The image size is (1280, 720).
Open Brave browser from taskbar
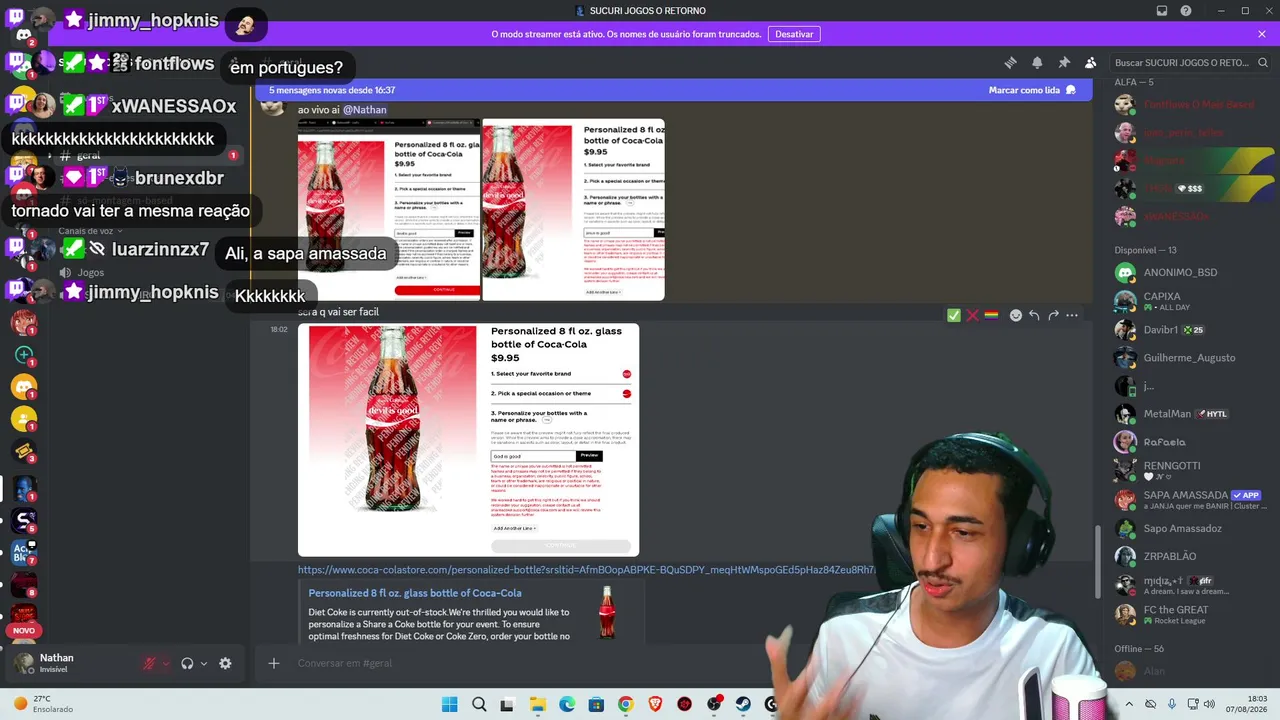tap(655, 704)
